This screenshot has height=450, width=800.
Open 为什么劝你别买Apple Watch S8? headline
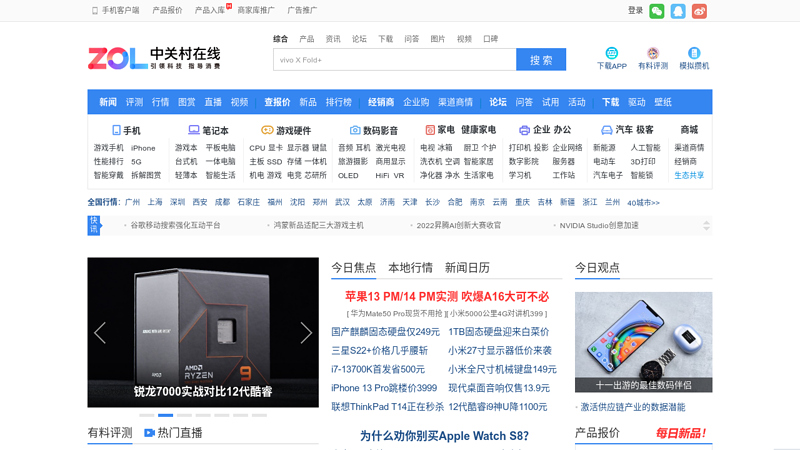444,436
